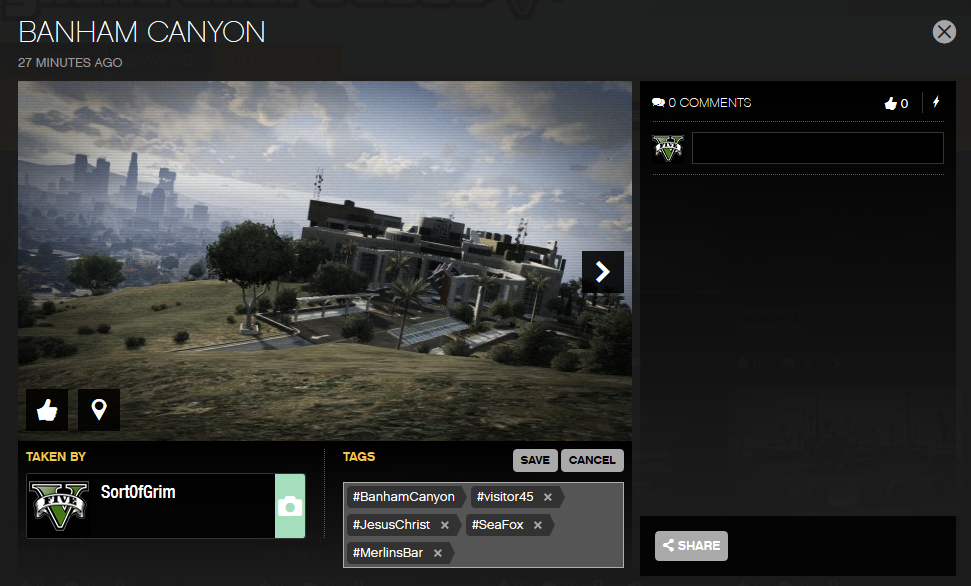Like the photo with thumbs-up button on image
The width and height of the screenshot is (971, 586).
tap(47, 410)
